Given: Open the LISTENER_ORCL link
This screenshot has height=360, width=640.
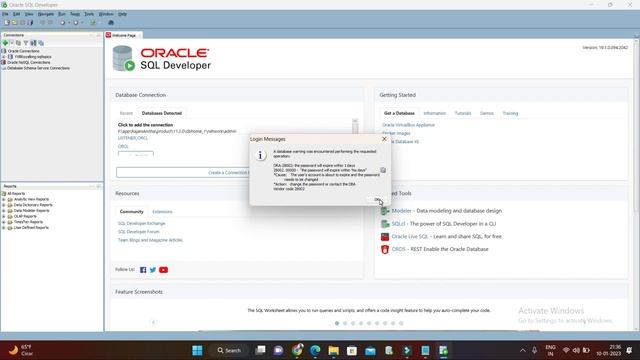Looking at the screenshot, I should coord(133,138).
